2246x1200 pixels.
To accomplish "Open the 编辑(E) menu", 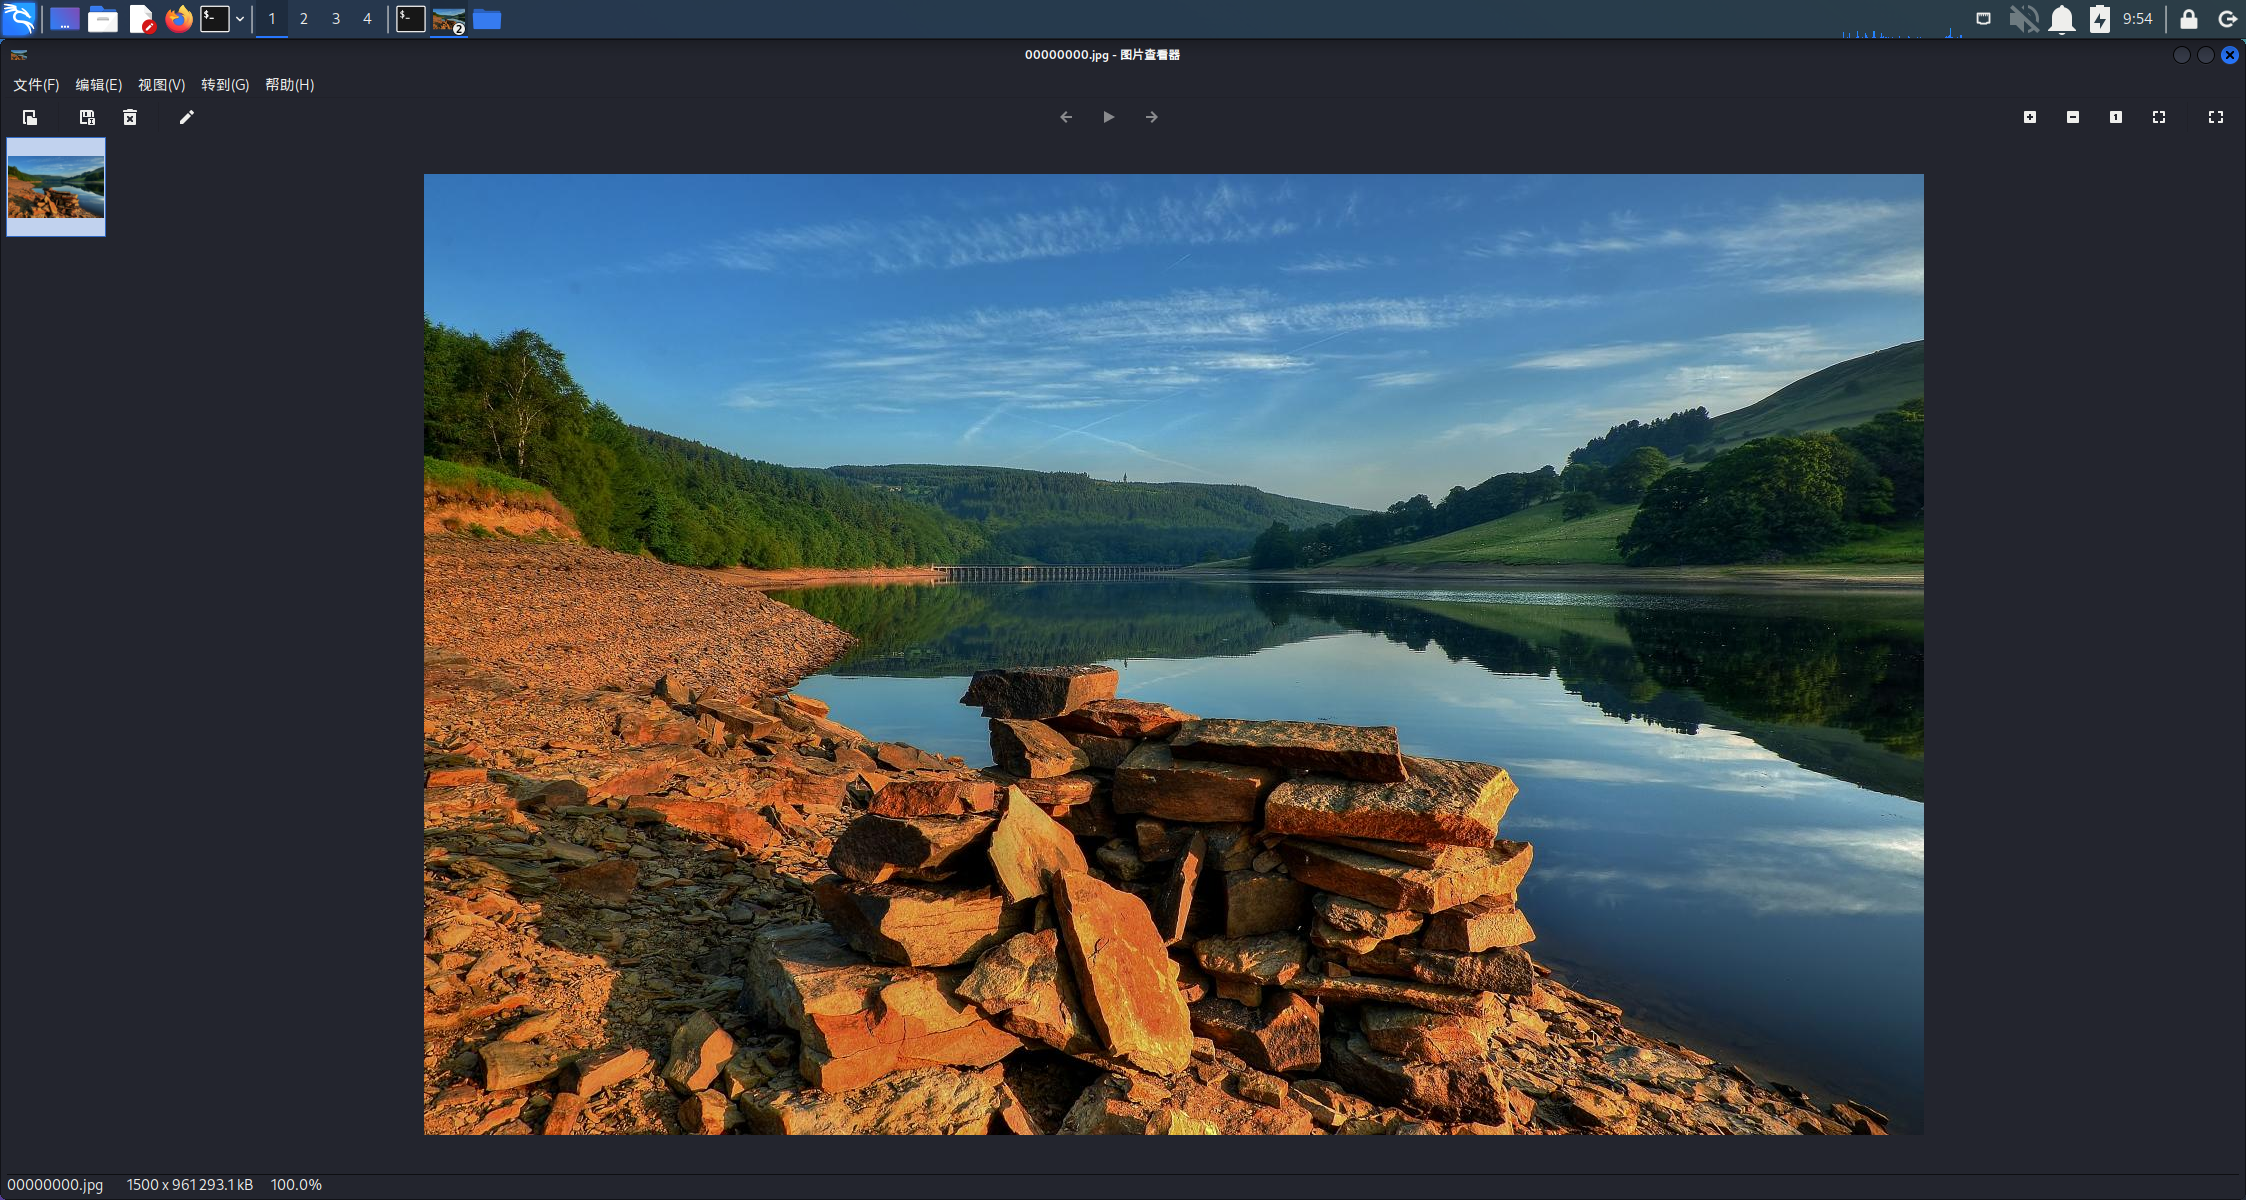I will tap(98, 85).
